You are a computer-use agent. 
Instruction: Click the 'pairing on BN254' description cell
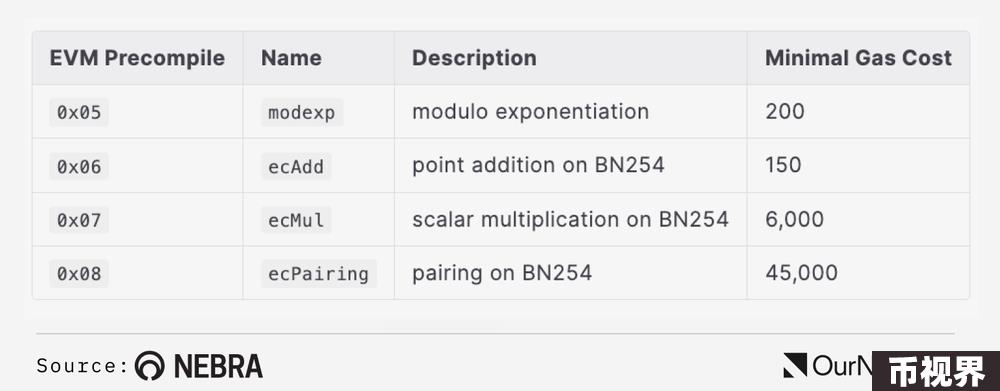pyautogui.click(x=570, y=273)
